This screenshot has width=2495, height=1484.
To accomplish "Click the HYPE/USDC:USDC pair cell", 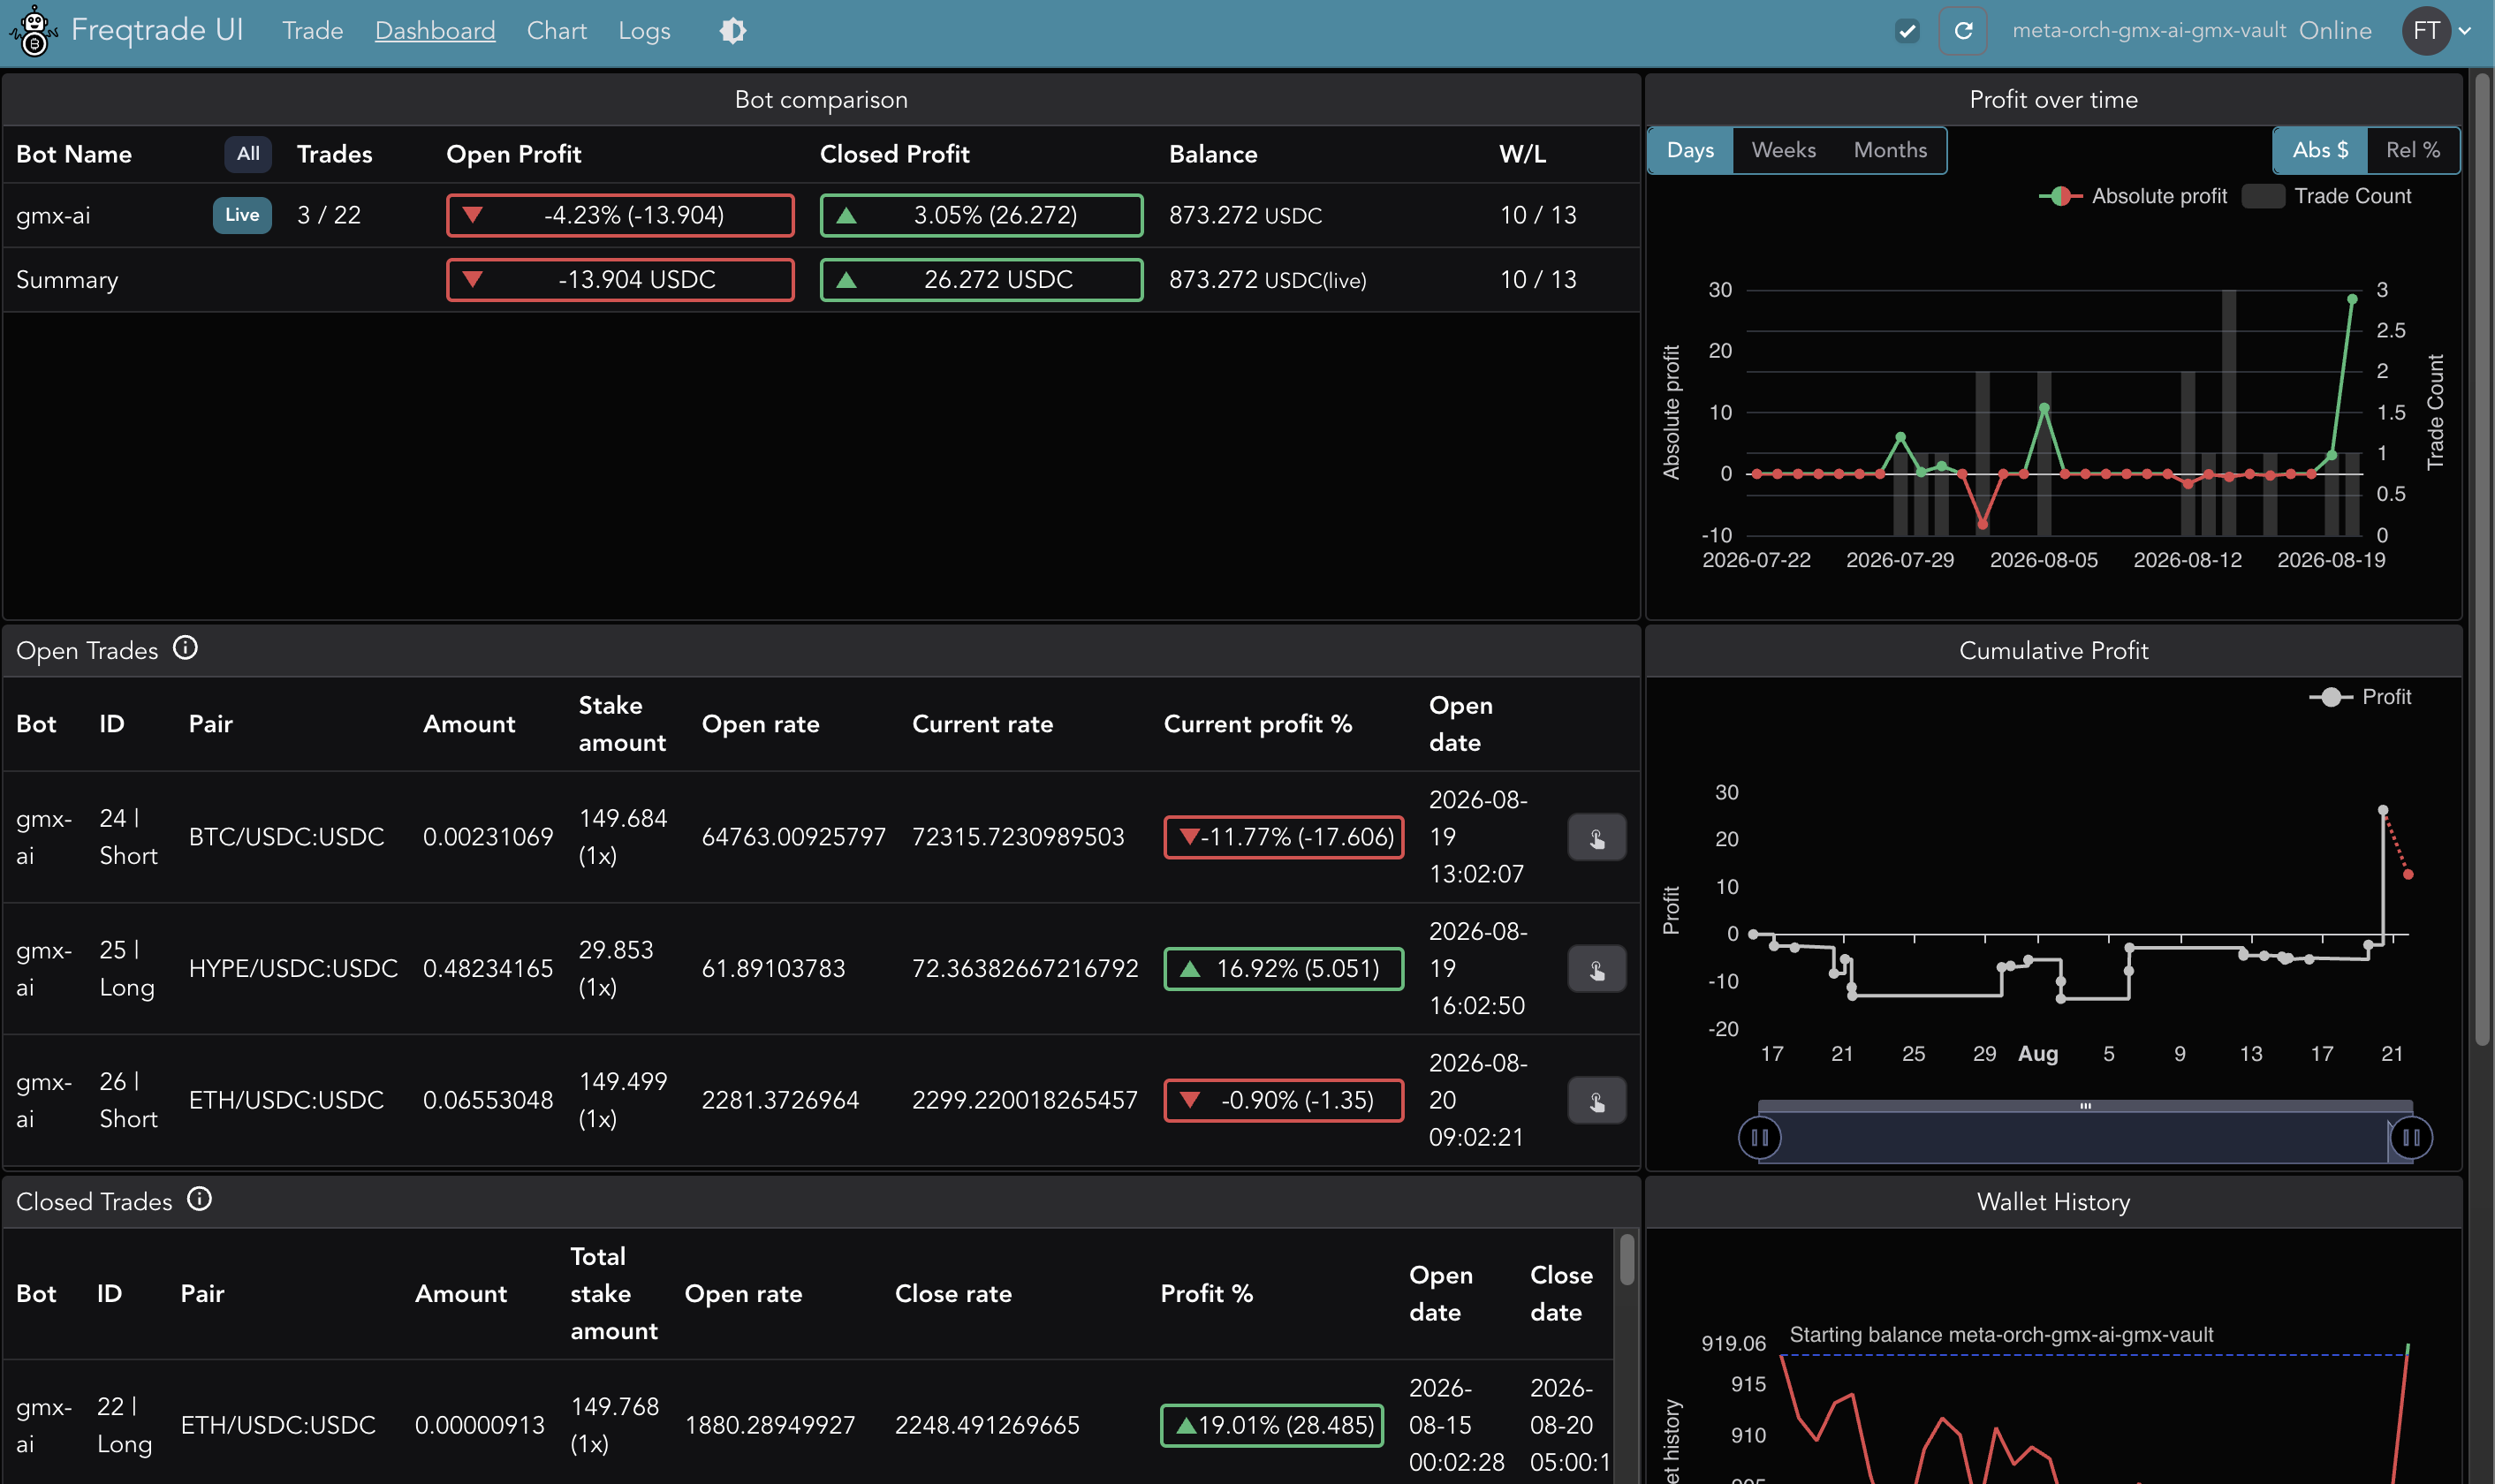I will (293, 968).
